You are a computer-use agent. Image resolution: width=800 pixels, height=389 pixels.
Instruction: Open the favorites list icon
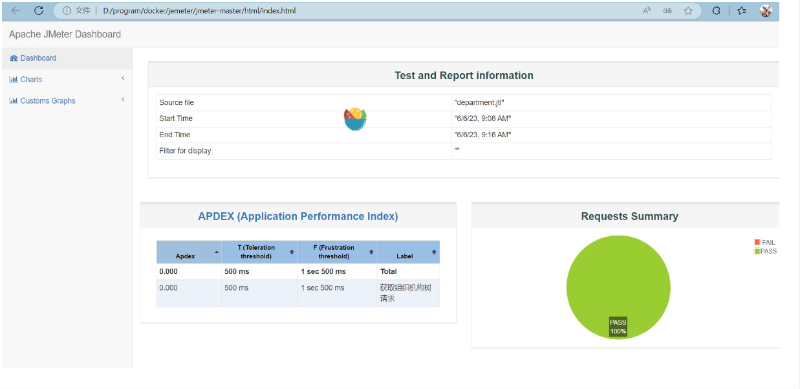pos(742,10)
